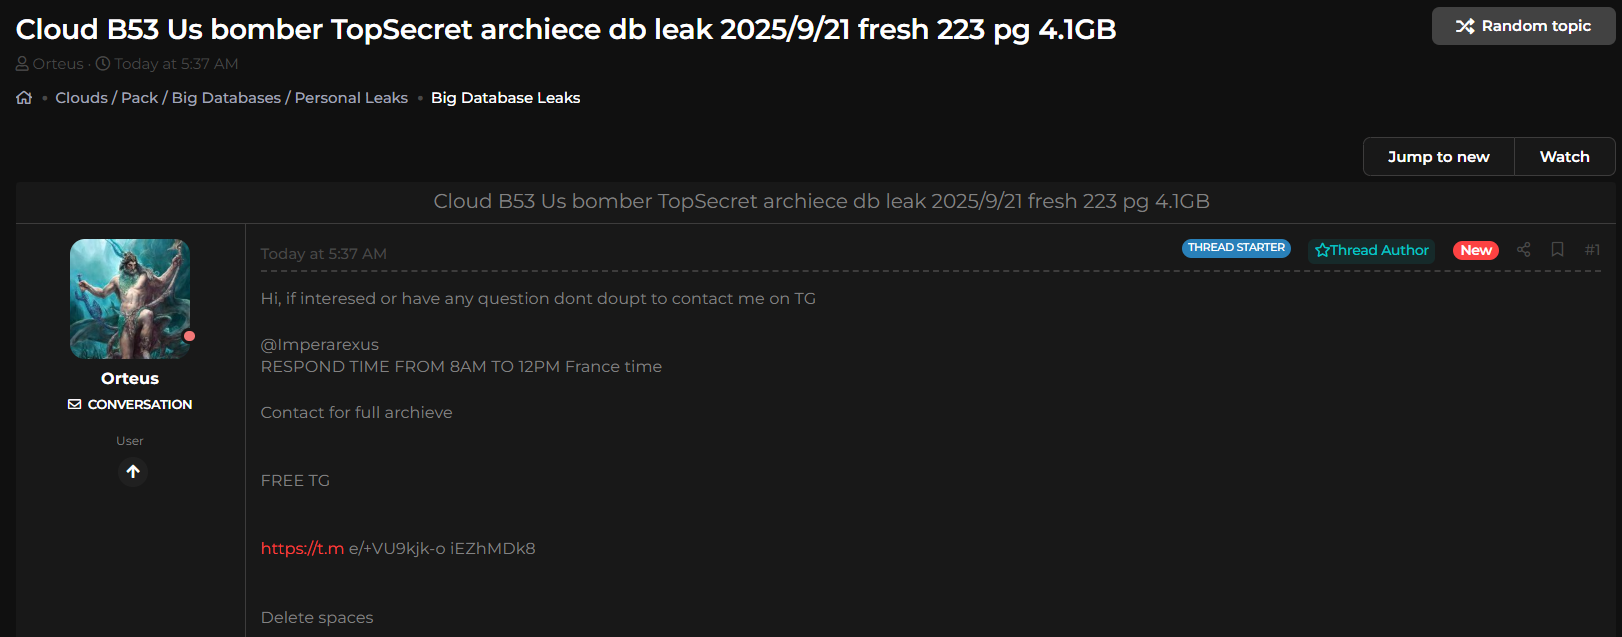The image size is (1622, 637).
Task: Bookmark this post with bookmark icon
Action: point(1557,250)
